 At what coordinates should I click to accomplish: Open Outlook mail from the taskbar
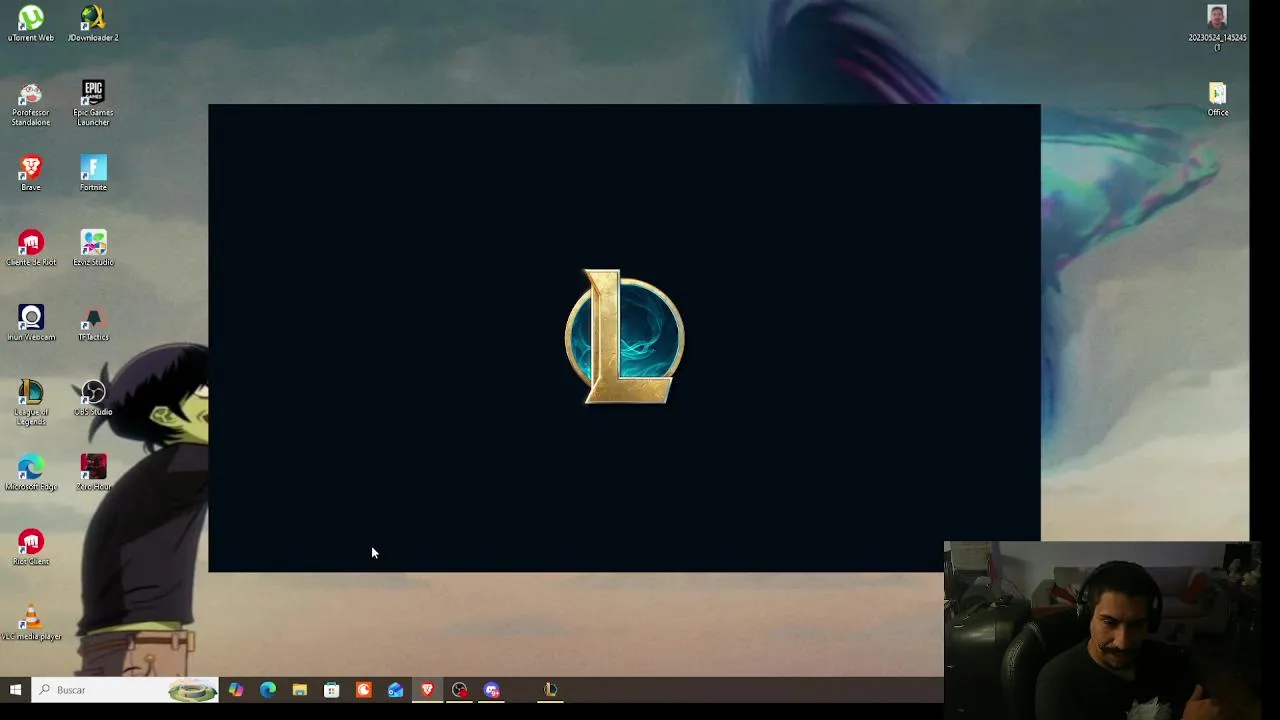coord(396,690)
